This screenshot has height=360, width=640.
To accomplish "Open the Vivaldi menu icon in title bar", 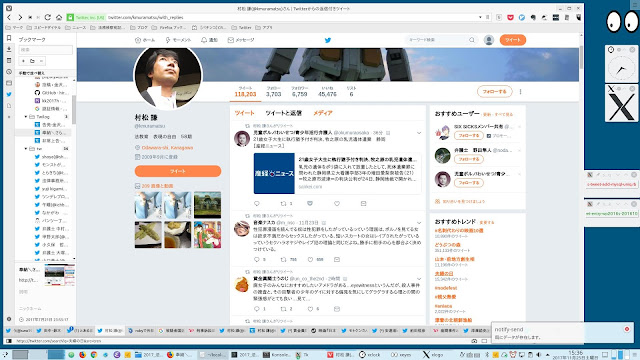I will tap(9, 8).
